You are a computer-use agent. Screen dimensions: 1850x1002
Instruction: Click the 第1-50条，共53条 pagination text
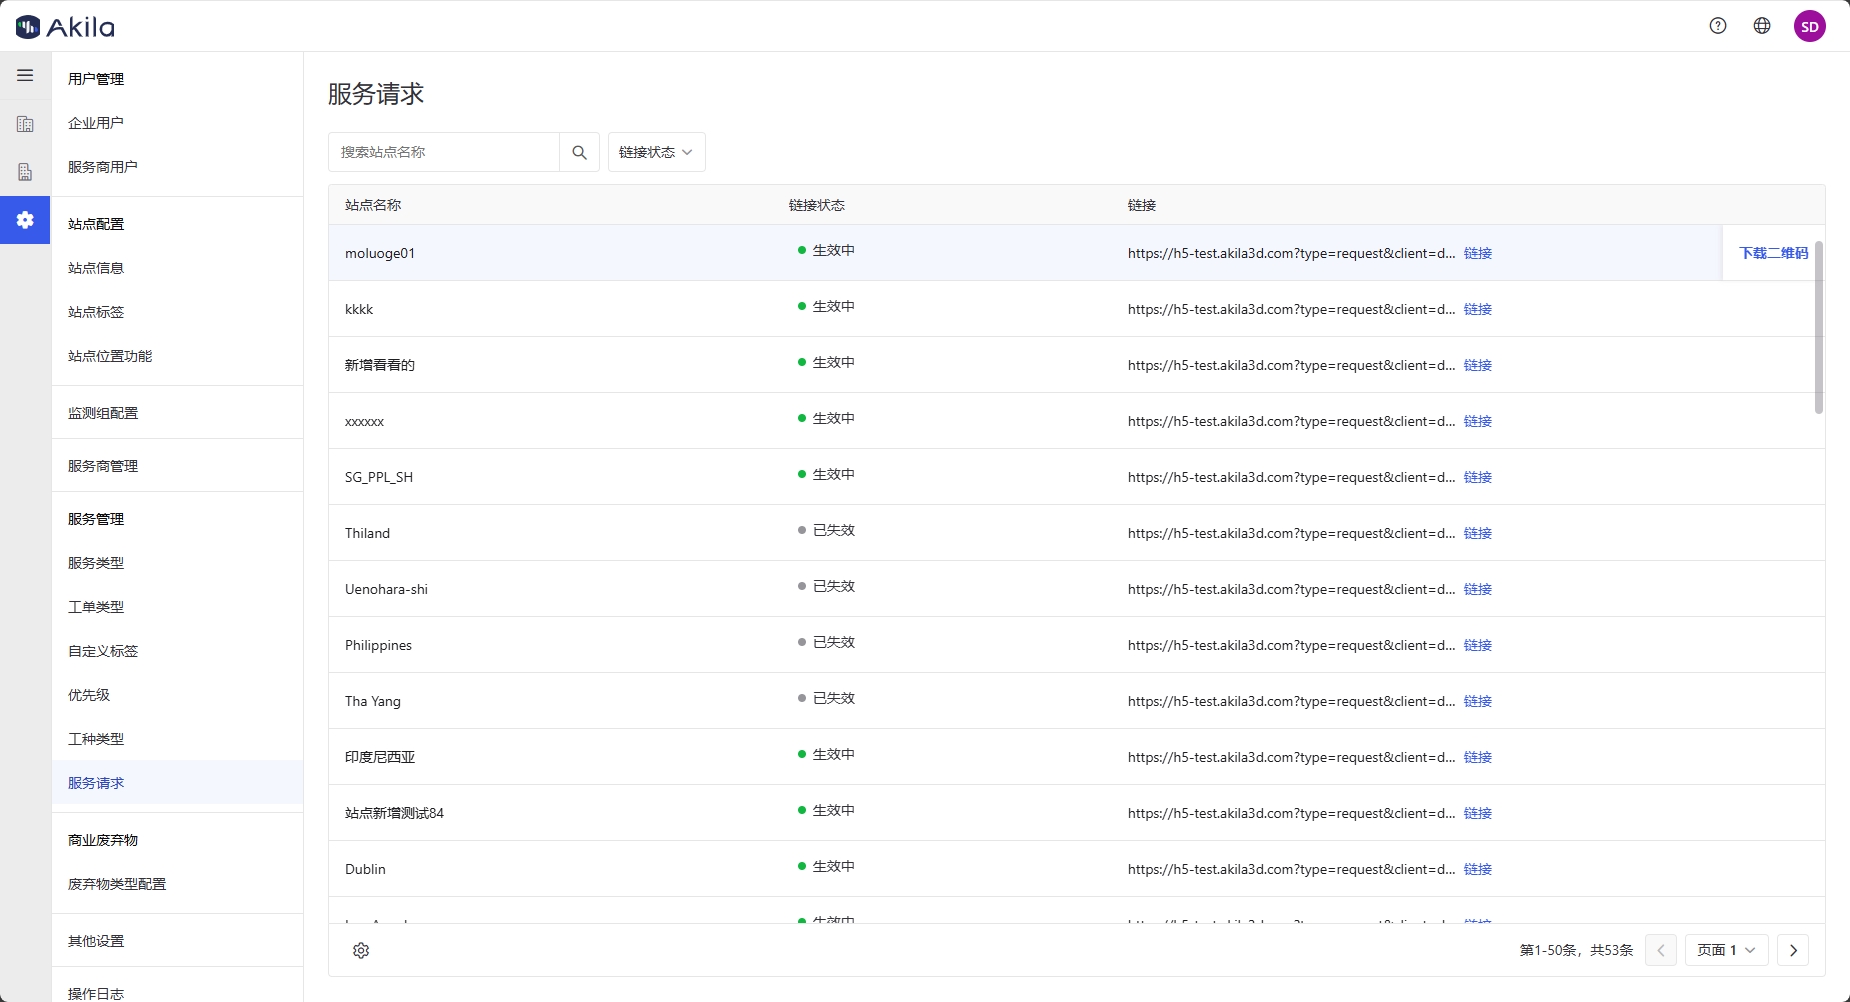pyautogui.click(x=1576, y=950)
